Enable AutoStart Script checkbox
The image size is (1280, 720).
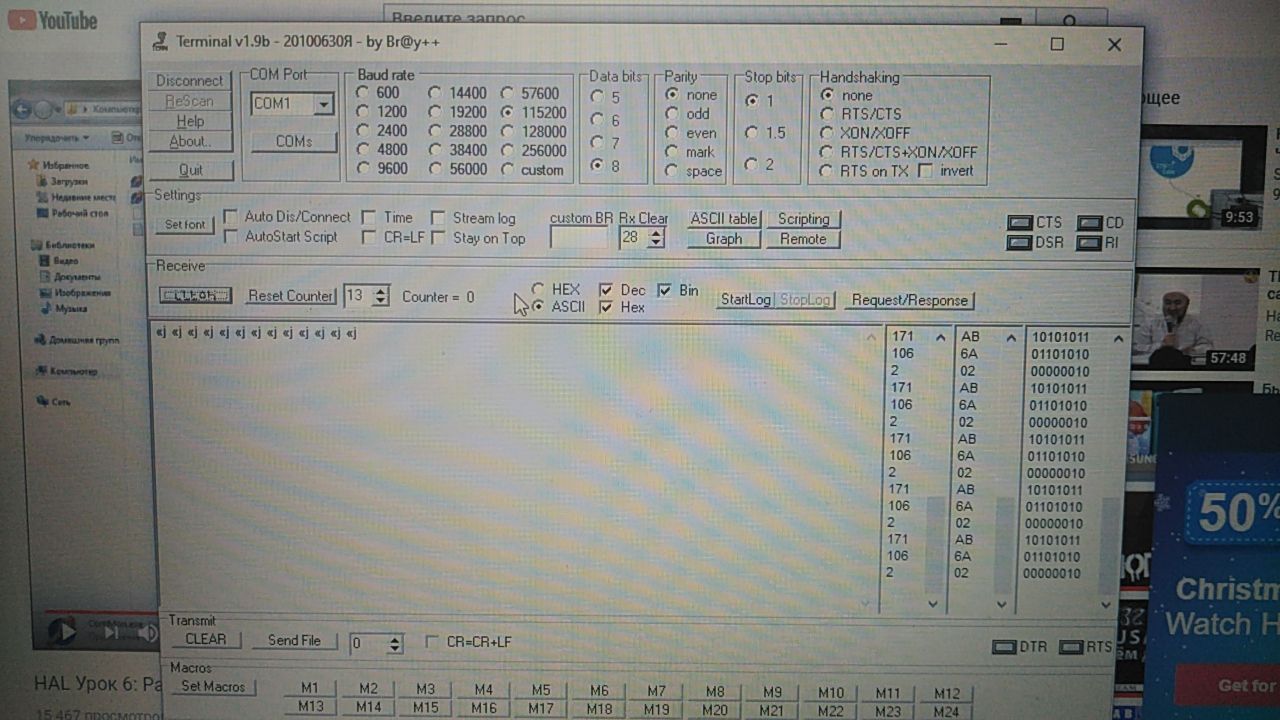pyautogui.click(x=231, y=237)
